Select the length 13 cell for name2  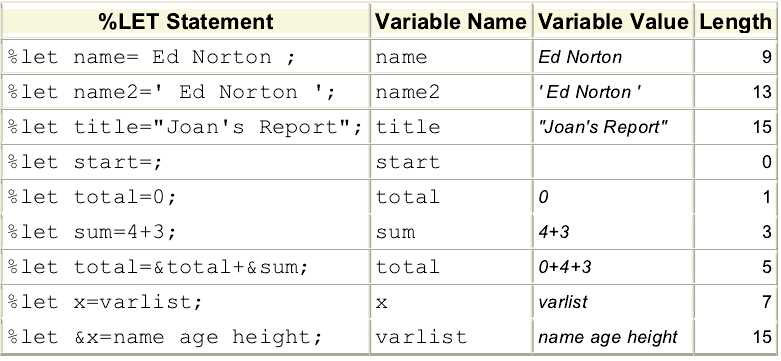735,92
